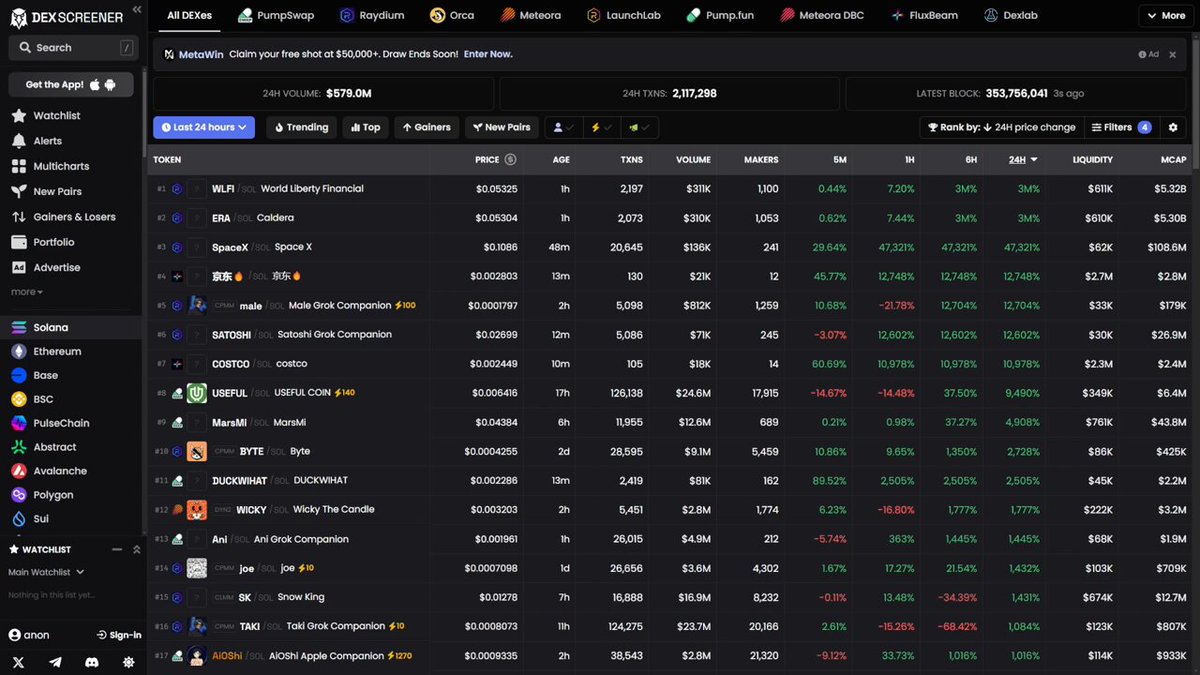1200x675 pixels.
Task: Sort by the Volume column header
Action: point(693,160)
